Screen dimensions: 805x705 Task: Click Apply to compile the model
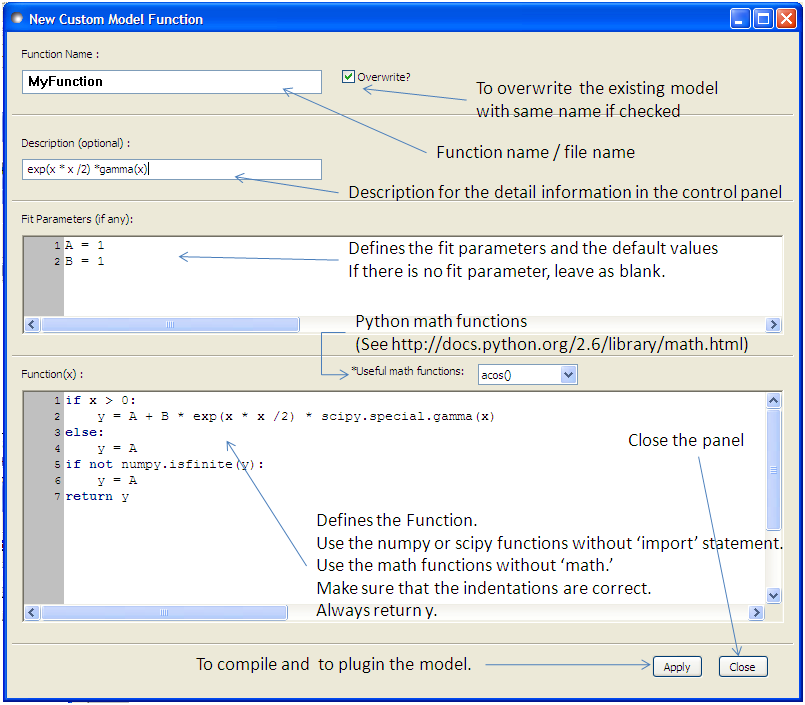pos(677,666)
